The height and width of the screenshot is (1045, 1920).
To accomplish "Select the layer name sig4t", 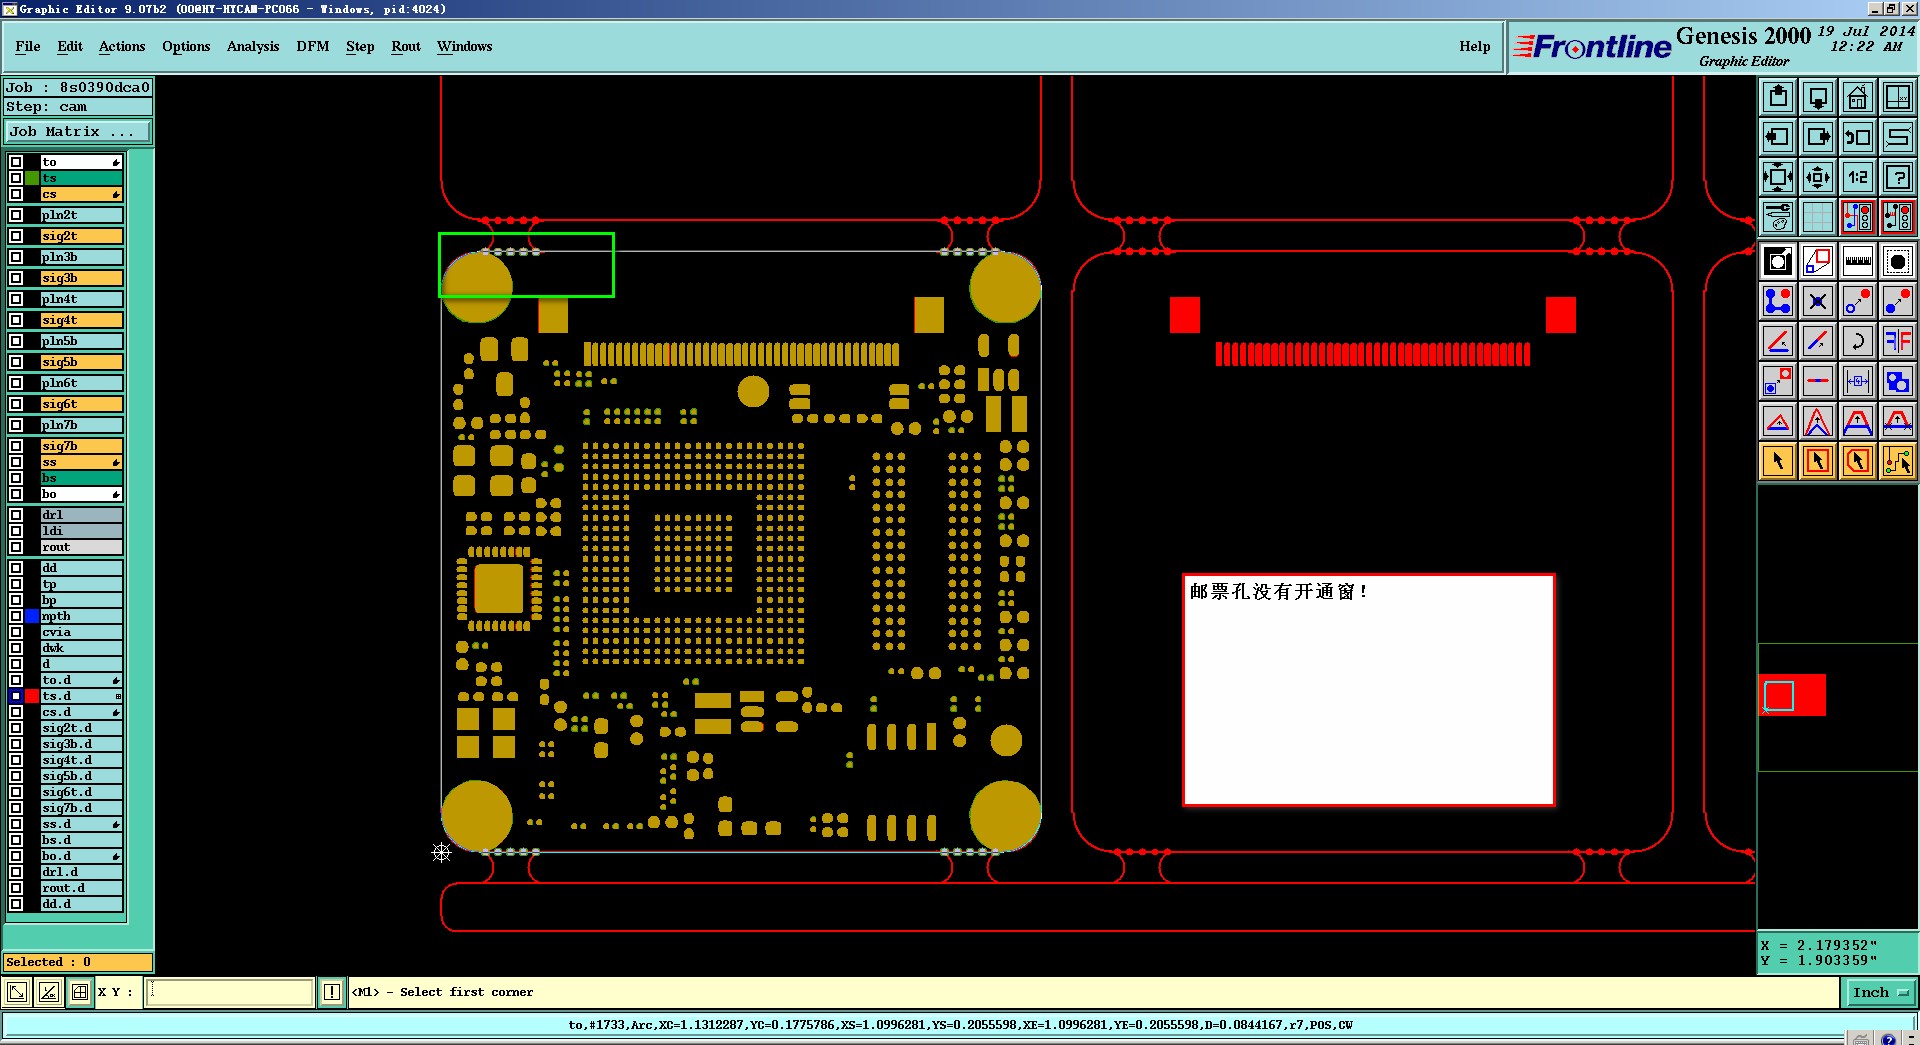I will coord(81,320).
